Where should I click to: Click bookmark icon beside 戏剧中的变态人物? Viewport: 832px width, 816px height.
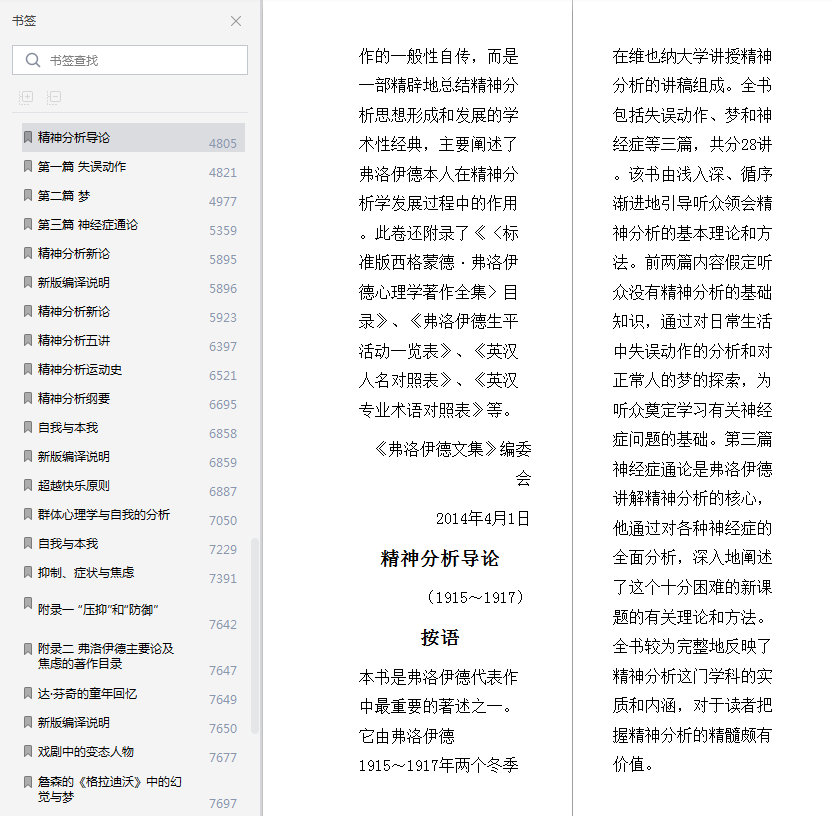pos(28,751)
